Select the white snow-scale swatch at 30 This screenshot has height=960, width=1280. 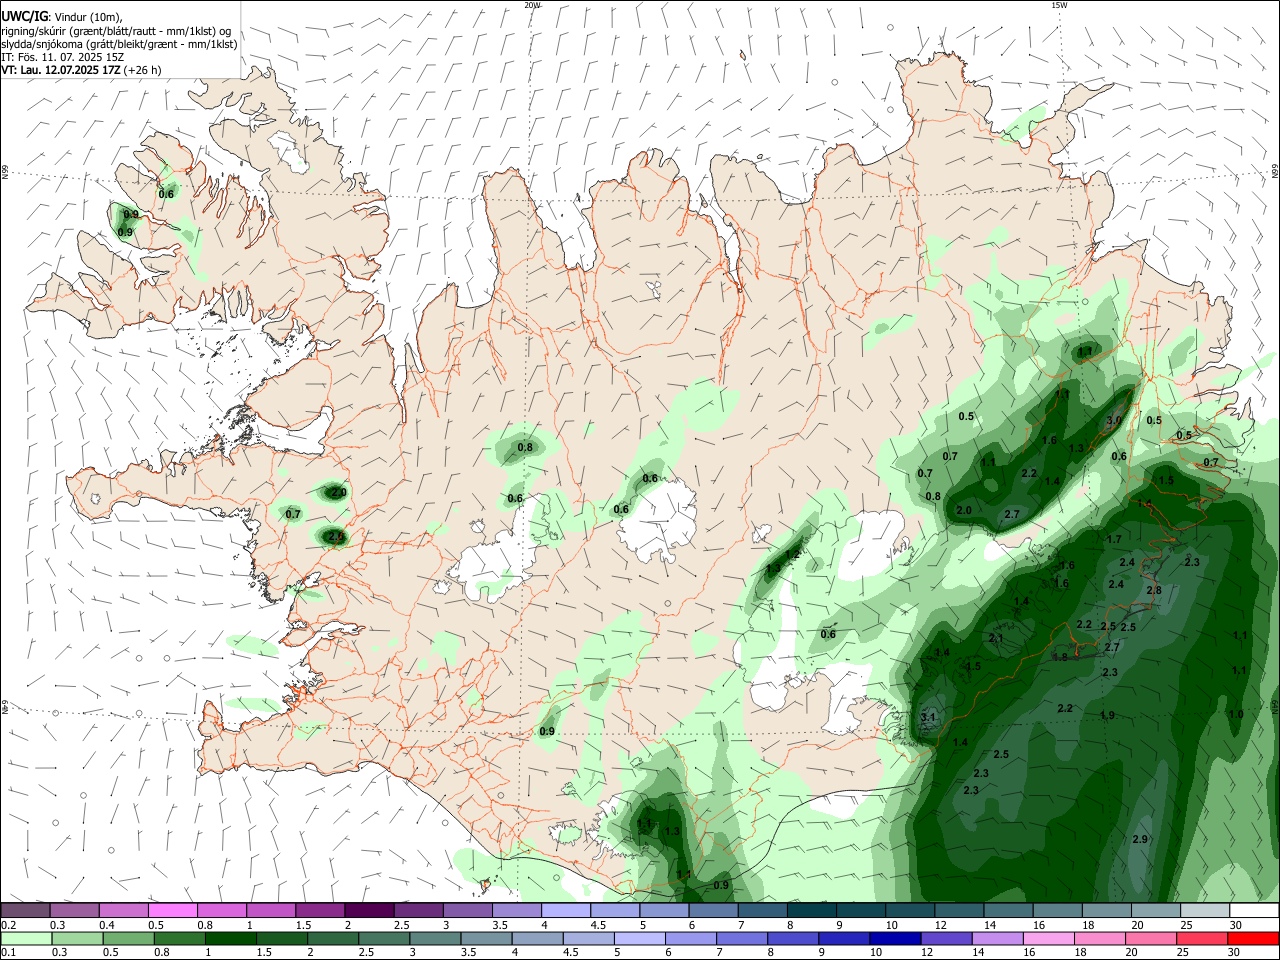[x=1253, y=910]
